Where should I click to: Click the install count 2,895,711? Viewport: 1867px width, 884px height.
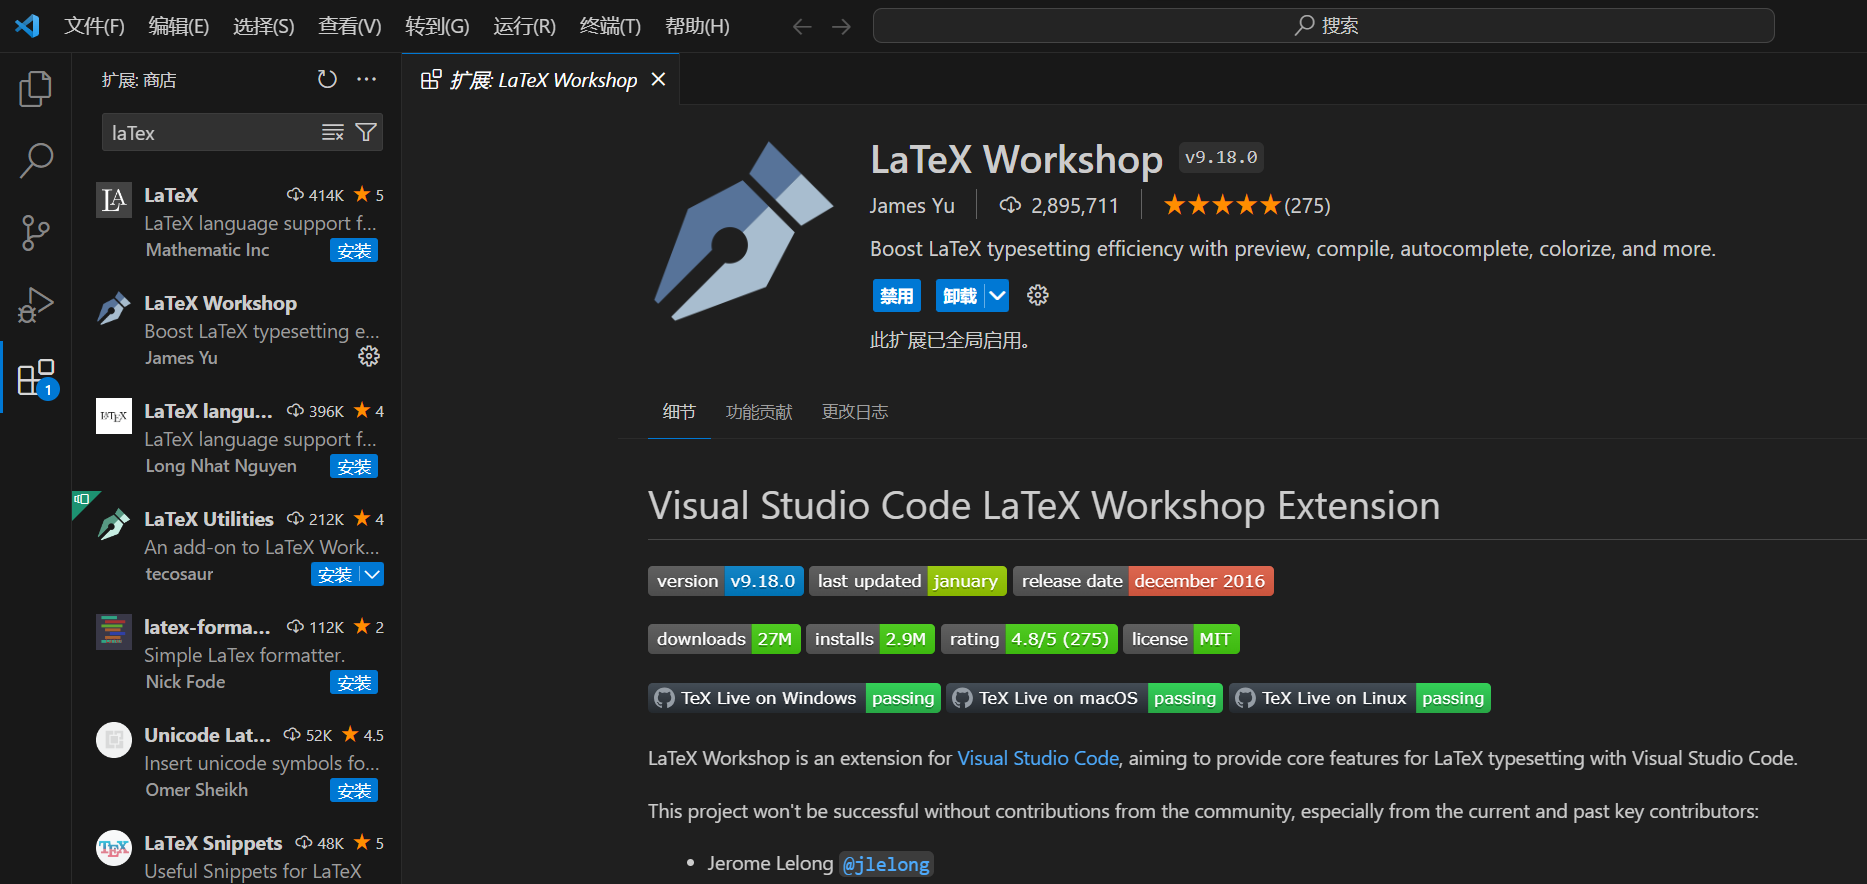pos(1059,205)
